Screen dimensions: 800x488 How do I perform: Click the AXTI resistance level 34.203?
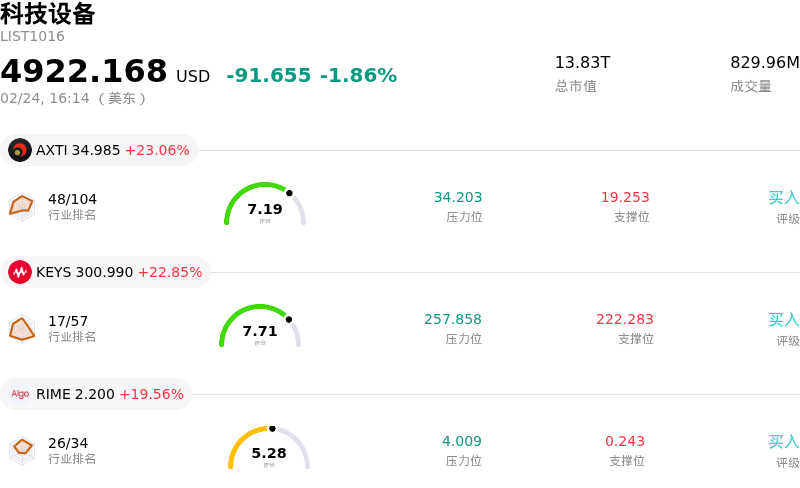pyautogui.click(x=458, y=197)
